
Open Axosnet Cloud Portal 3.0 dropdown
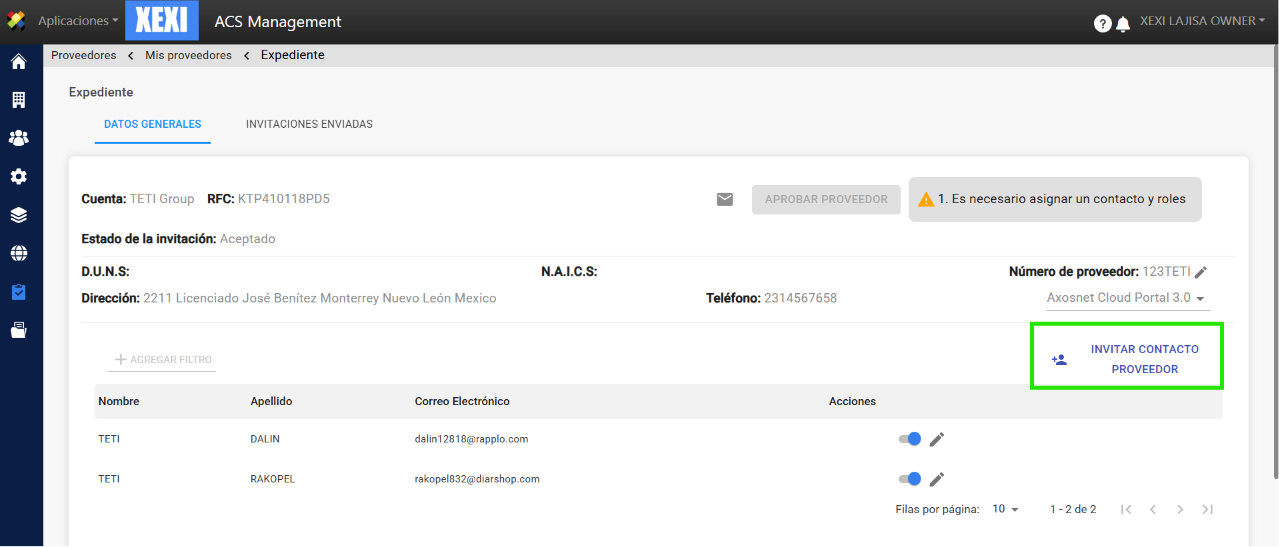pyautogui.click(x=1126, y=298)
